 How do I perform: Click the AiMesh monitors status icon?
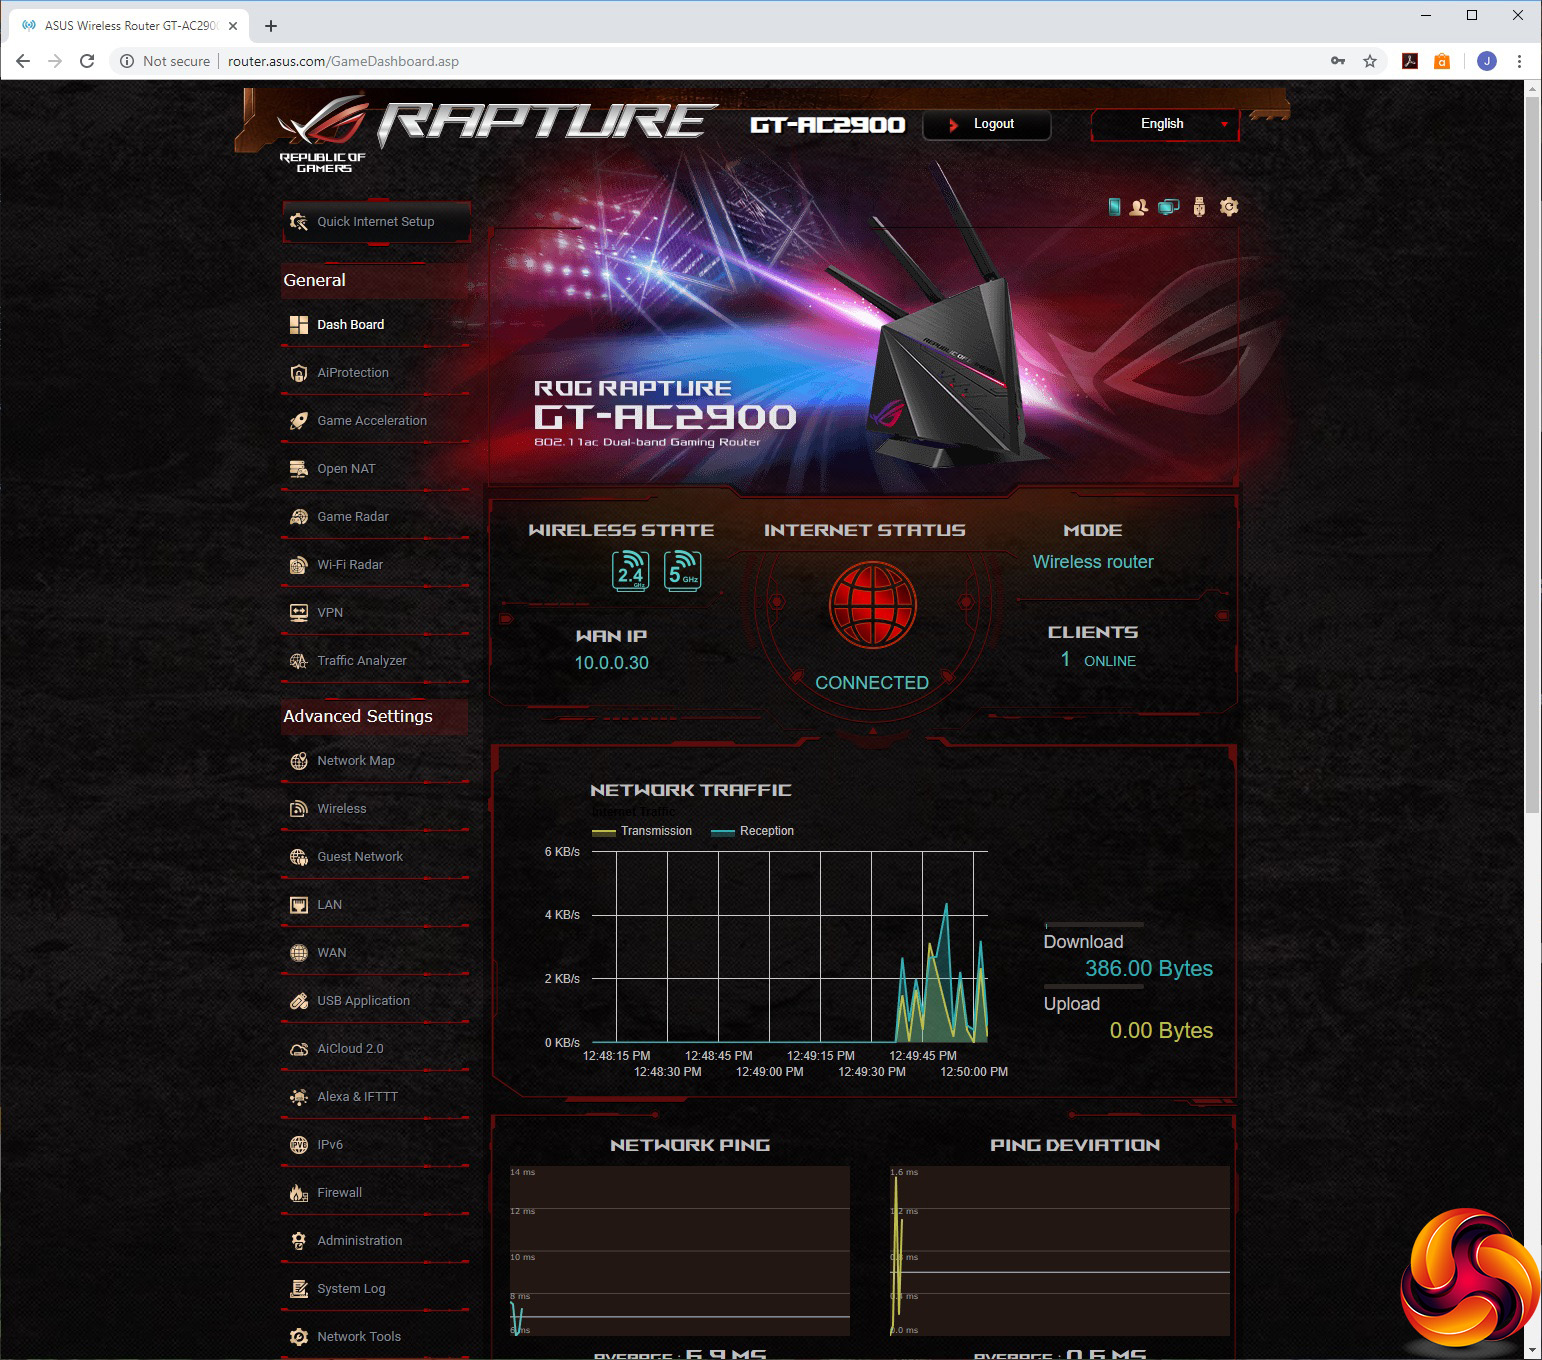click(1168, 207)
